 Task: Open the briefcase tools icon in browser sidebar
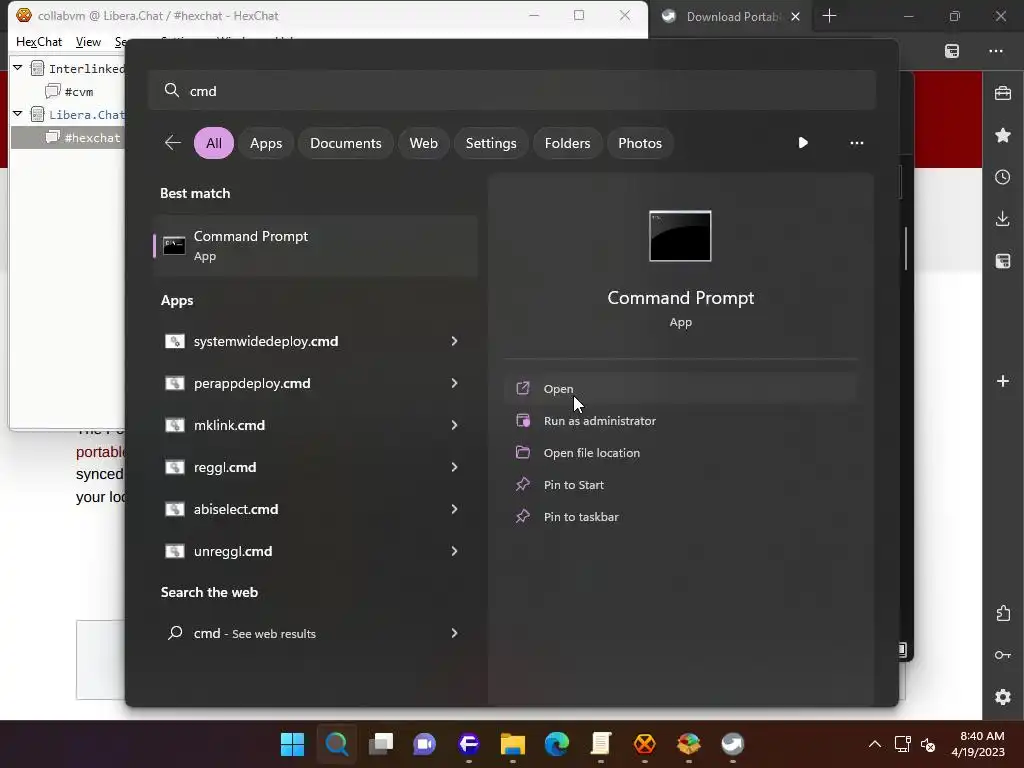click(1002, 93)
